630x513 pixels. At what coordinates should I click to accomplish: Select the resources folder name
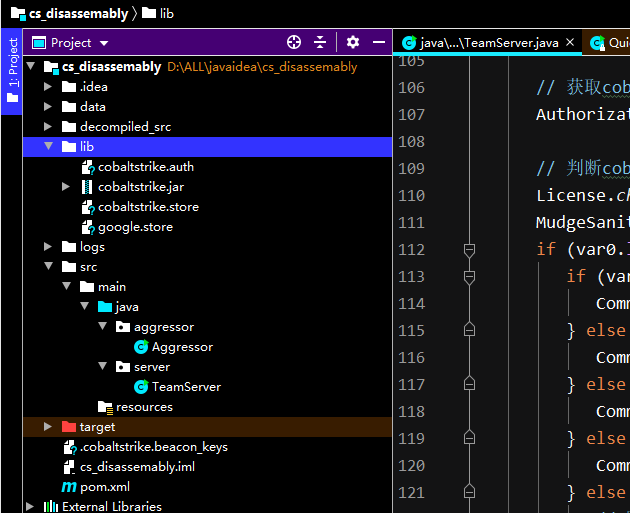click(x=144, y=407)
